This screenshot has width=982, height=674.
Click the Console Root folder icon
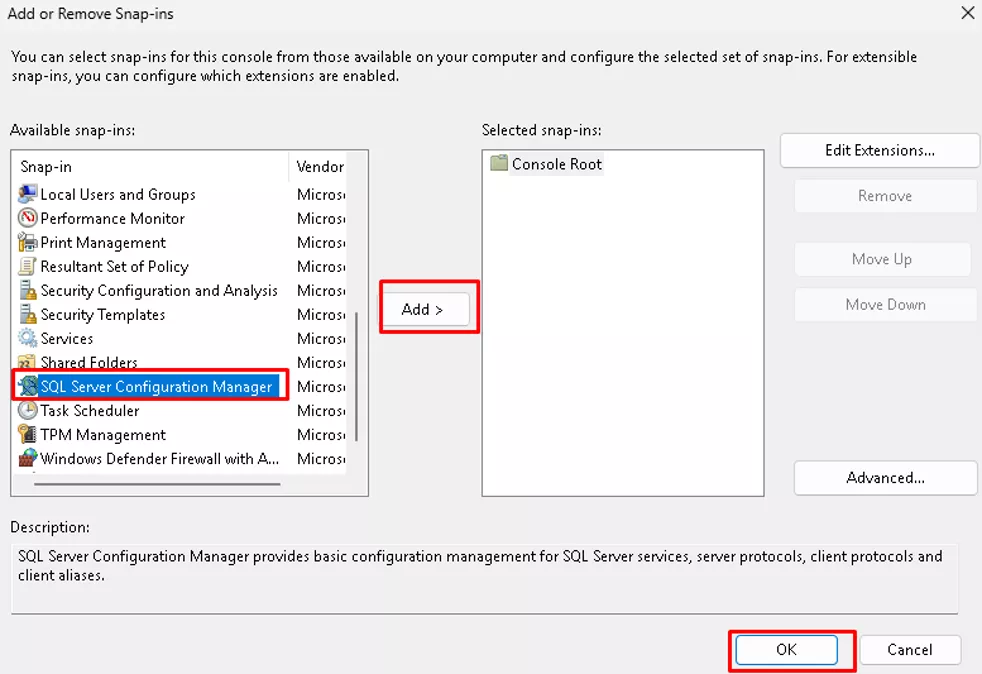(x=499, y=163)
